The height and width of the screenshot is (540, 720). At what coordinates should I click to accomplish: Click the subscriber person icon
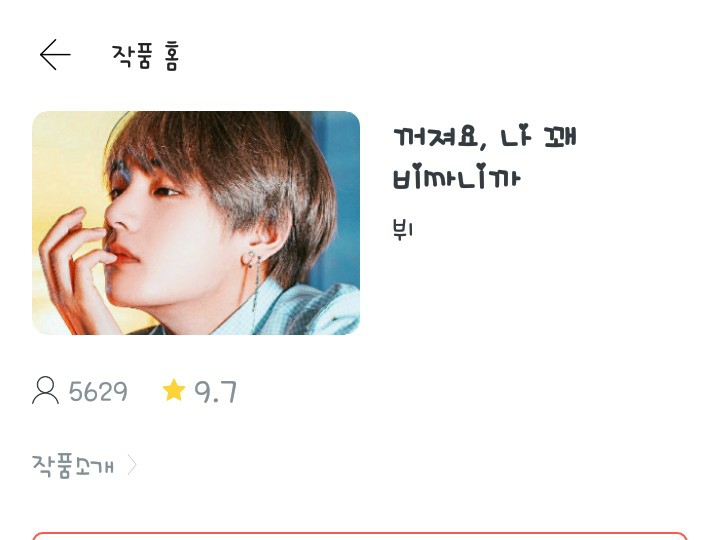click(x=45, y=390)
